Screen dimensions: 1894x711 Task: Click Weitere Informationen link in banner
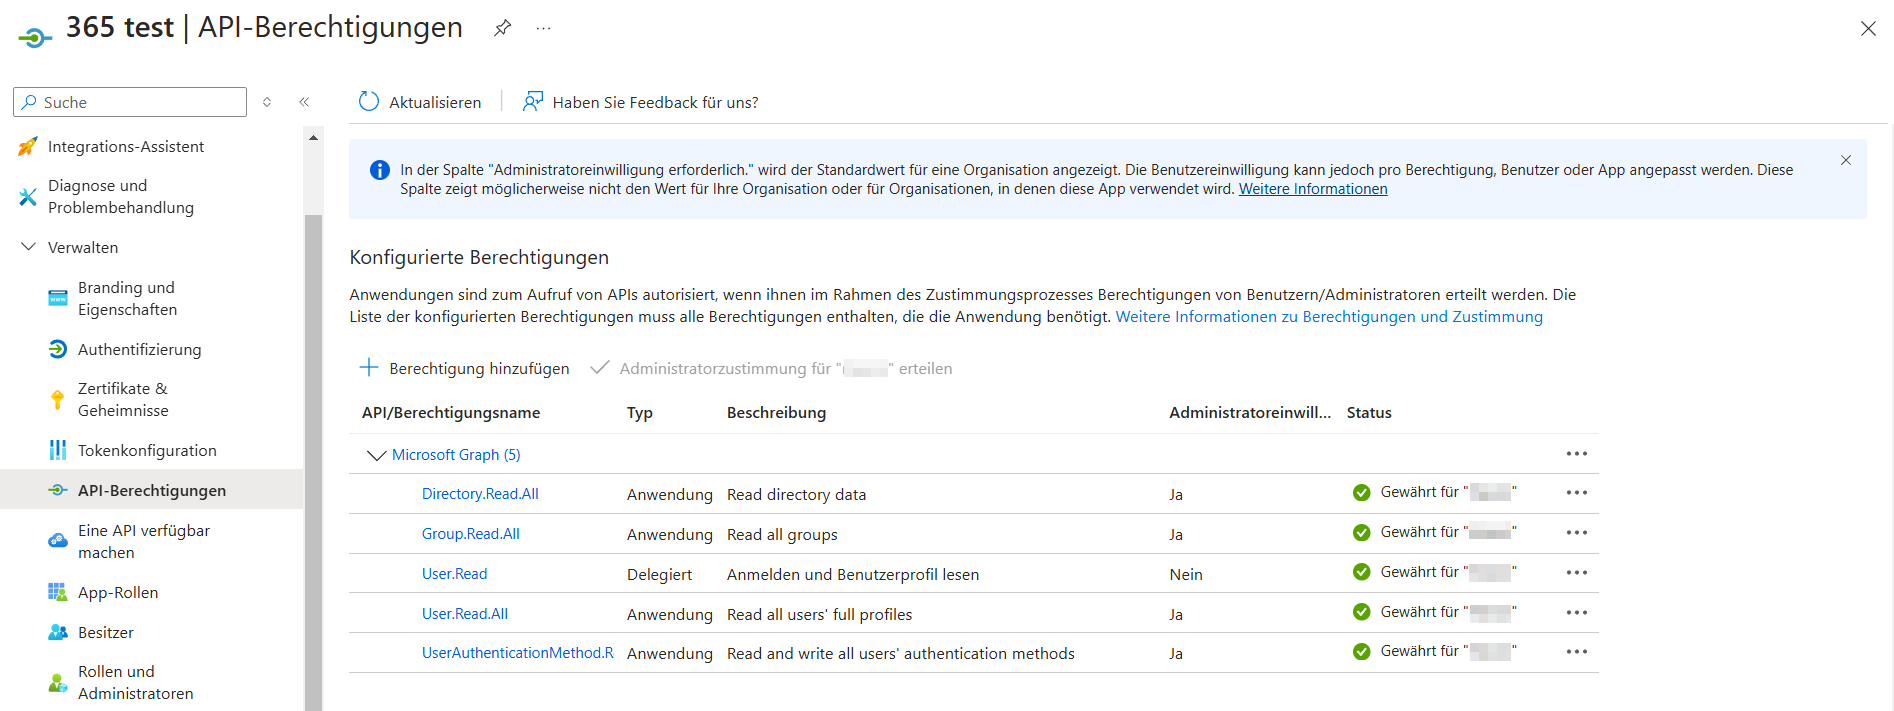(1313, 190)
